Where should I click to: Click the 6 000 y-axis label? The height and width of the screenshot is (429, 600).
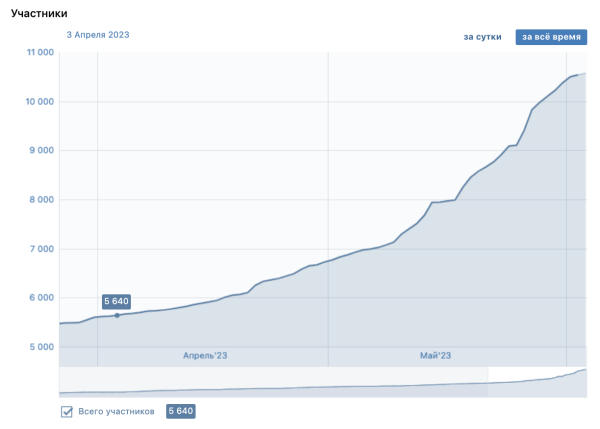tap(38, 297)
